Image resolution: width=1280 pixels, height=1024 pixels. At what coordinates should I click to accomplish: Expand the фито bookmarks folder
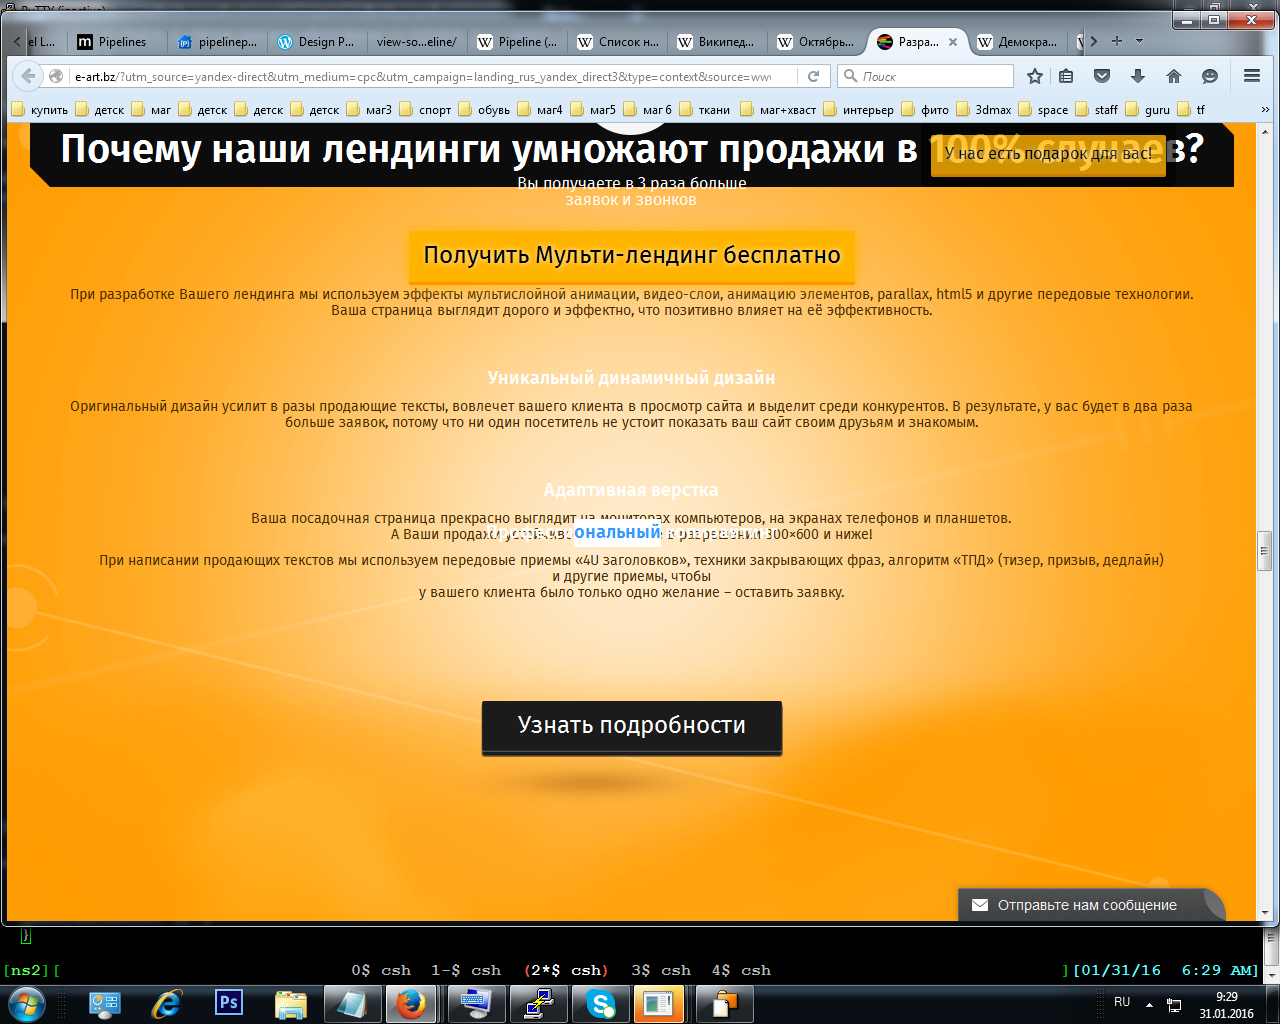[x=925, y=110]
